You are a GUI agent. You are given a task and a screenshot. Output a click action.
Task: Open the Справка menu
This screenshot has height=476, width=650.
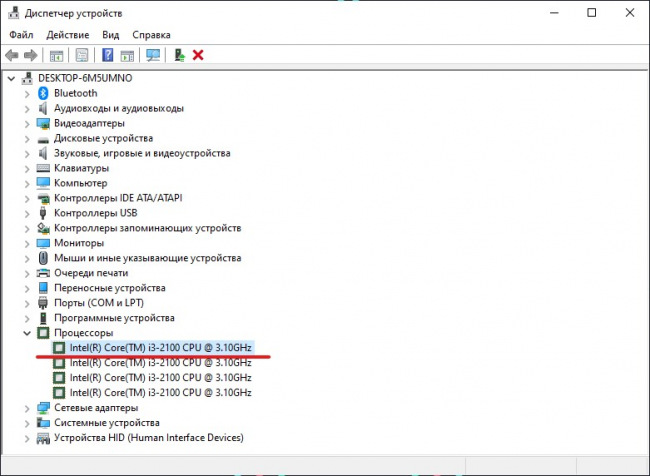[x=151, y=35]
